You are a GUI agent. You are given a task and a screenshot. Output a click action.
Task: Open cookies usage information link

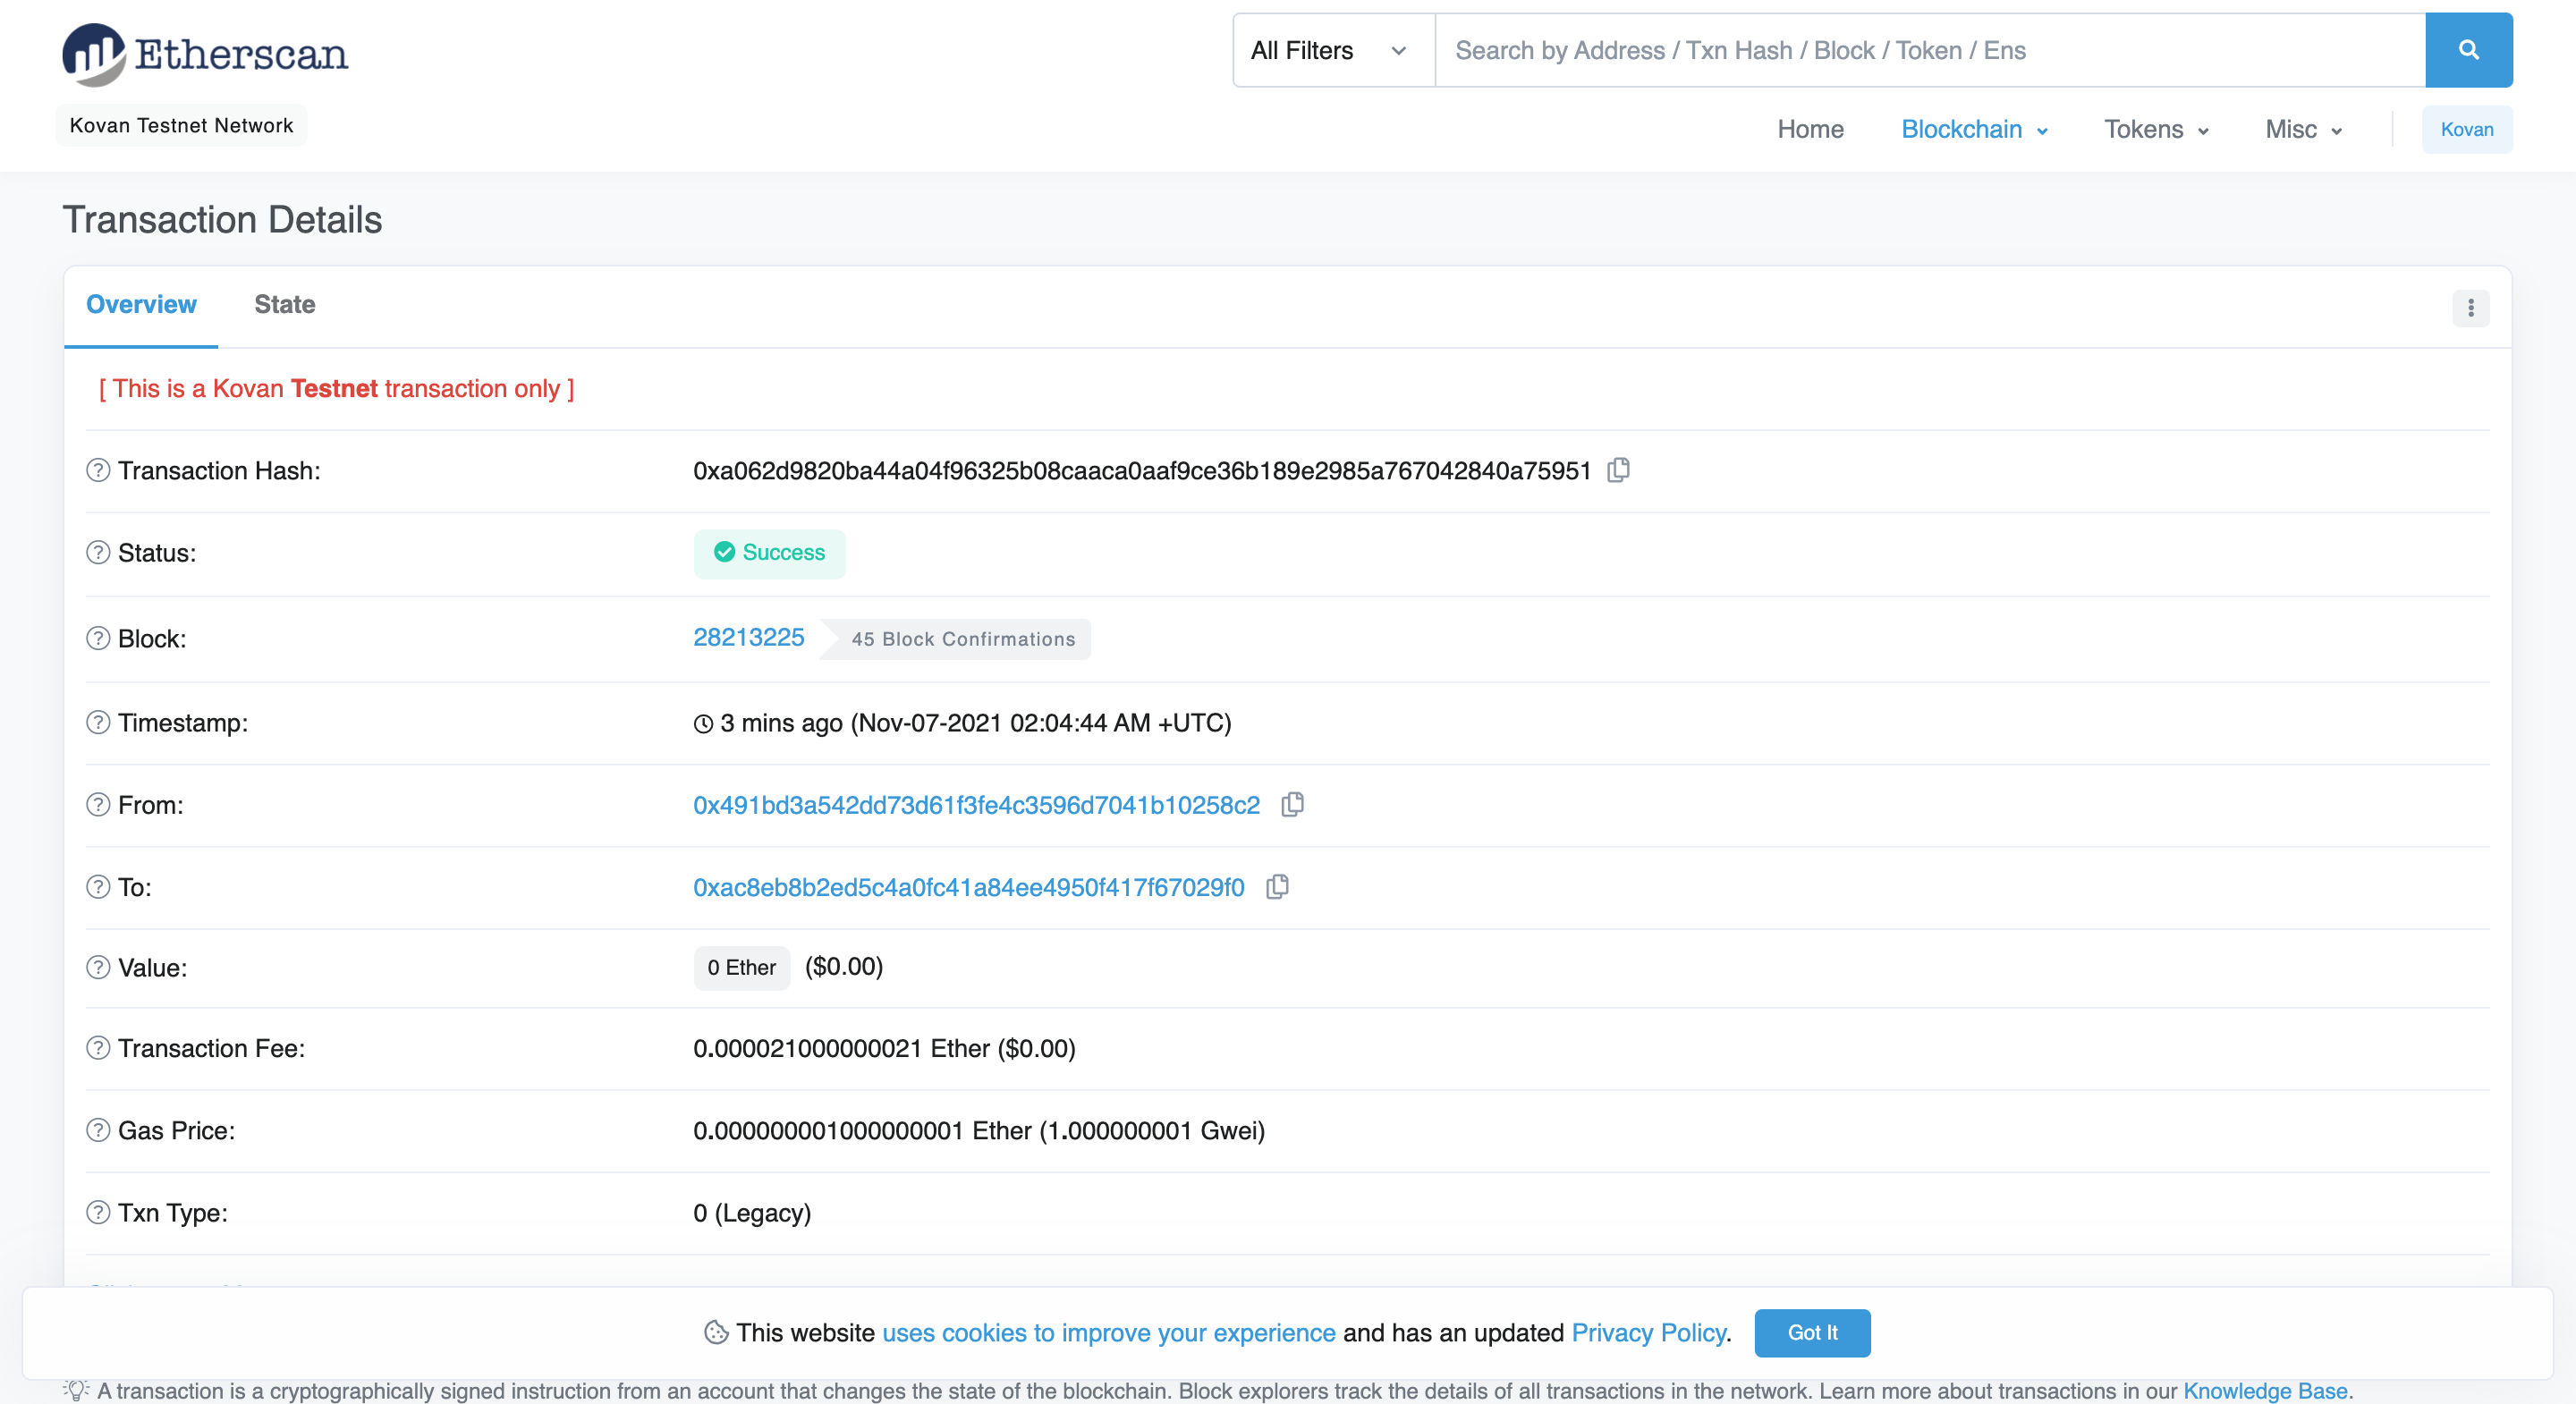pyautogui.click(x=1108, y=1332)
